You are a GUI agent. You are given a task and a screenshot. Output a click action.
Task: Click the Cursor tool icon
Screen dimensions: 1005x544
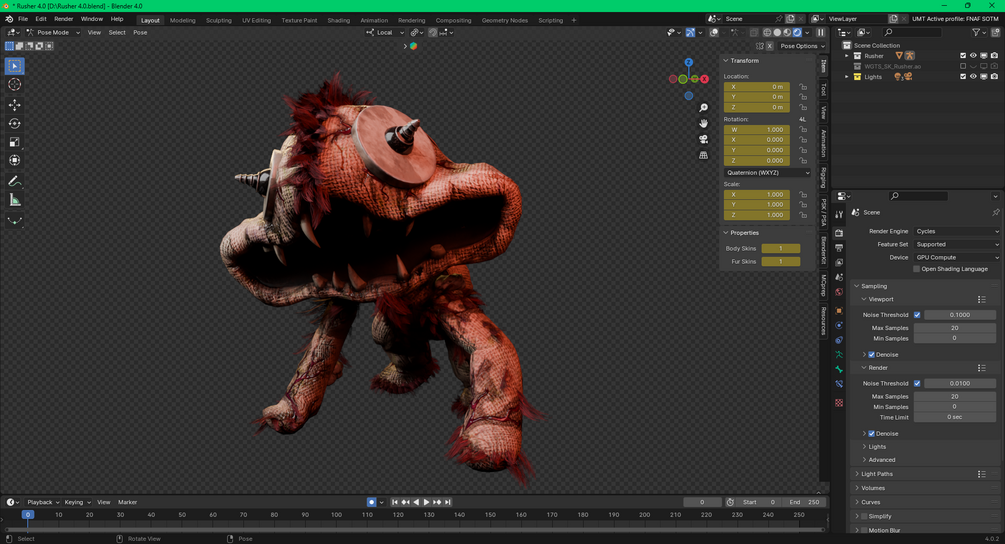(x=15, y=85)
